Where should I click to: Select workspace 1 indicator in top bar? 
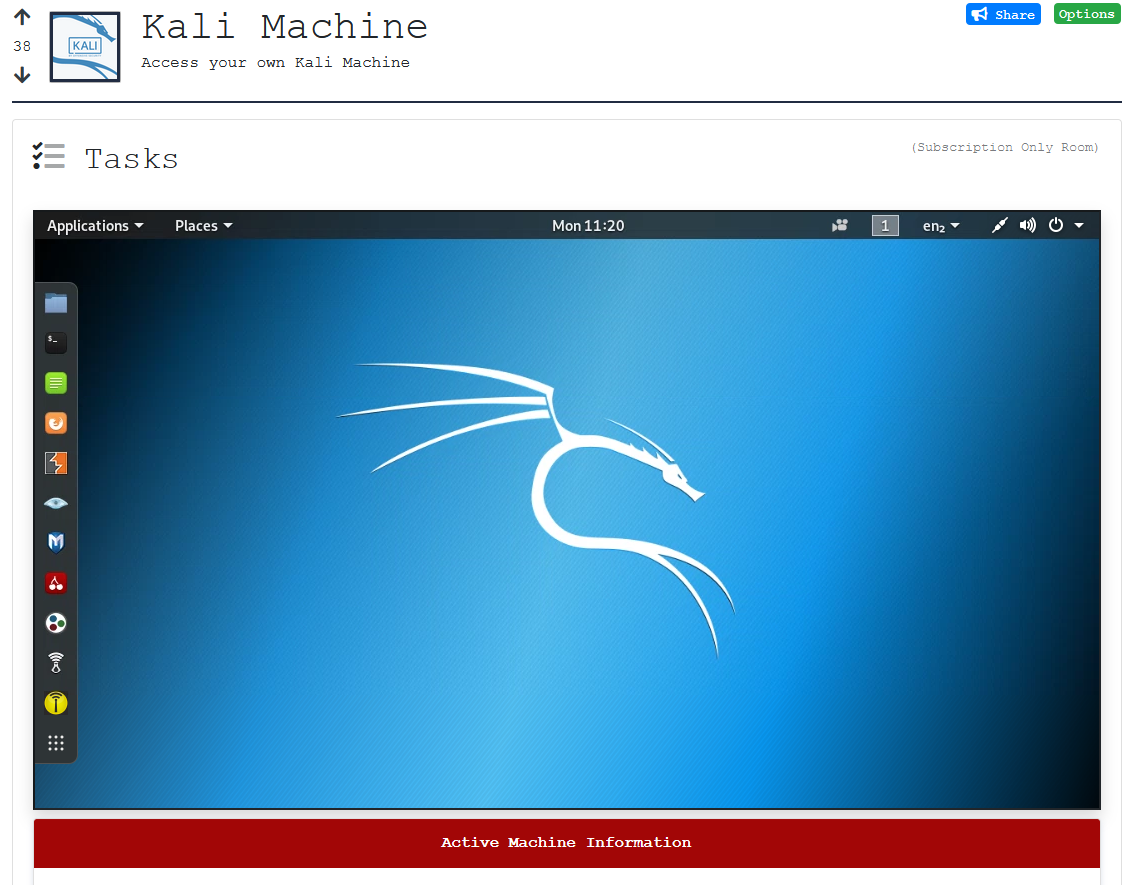point(885,226)
